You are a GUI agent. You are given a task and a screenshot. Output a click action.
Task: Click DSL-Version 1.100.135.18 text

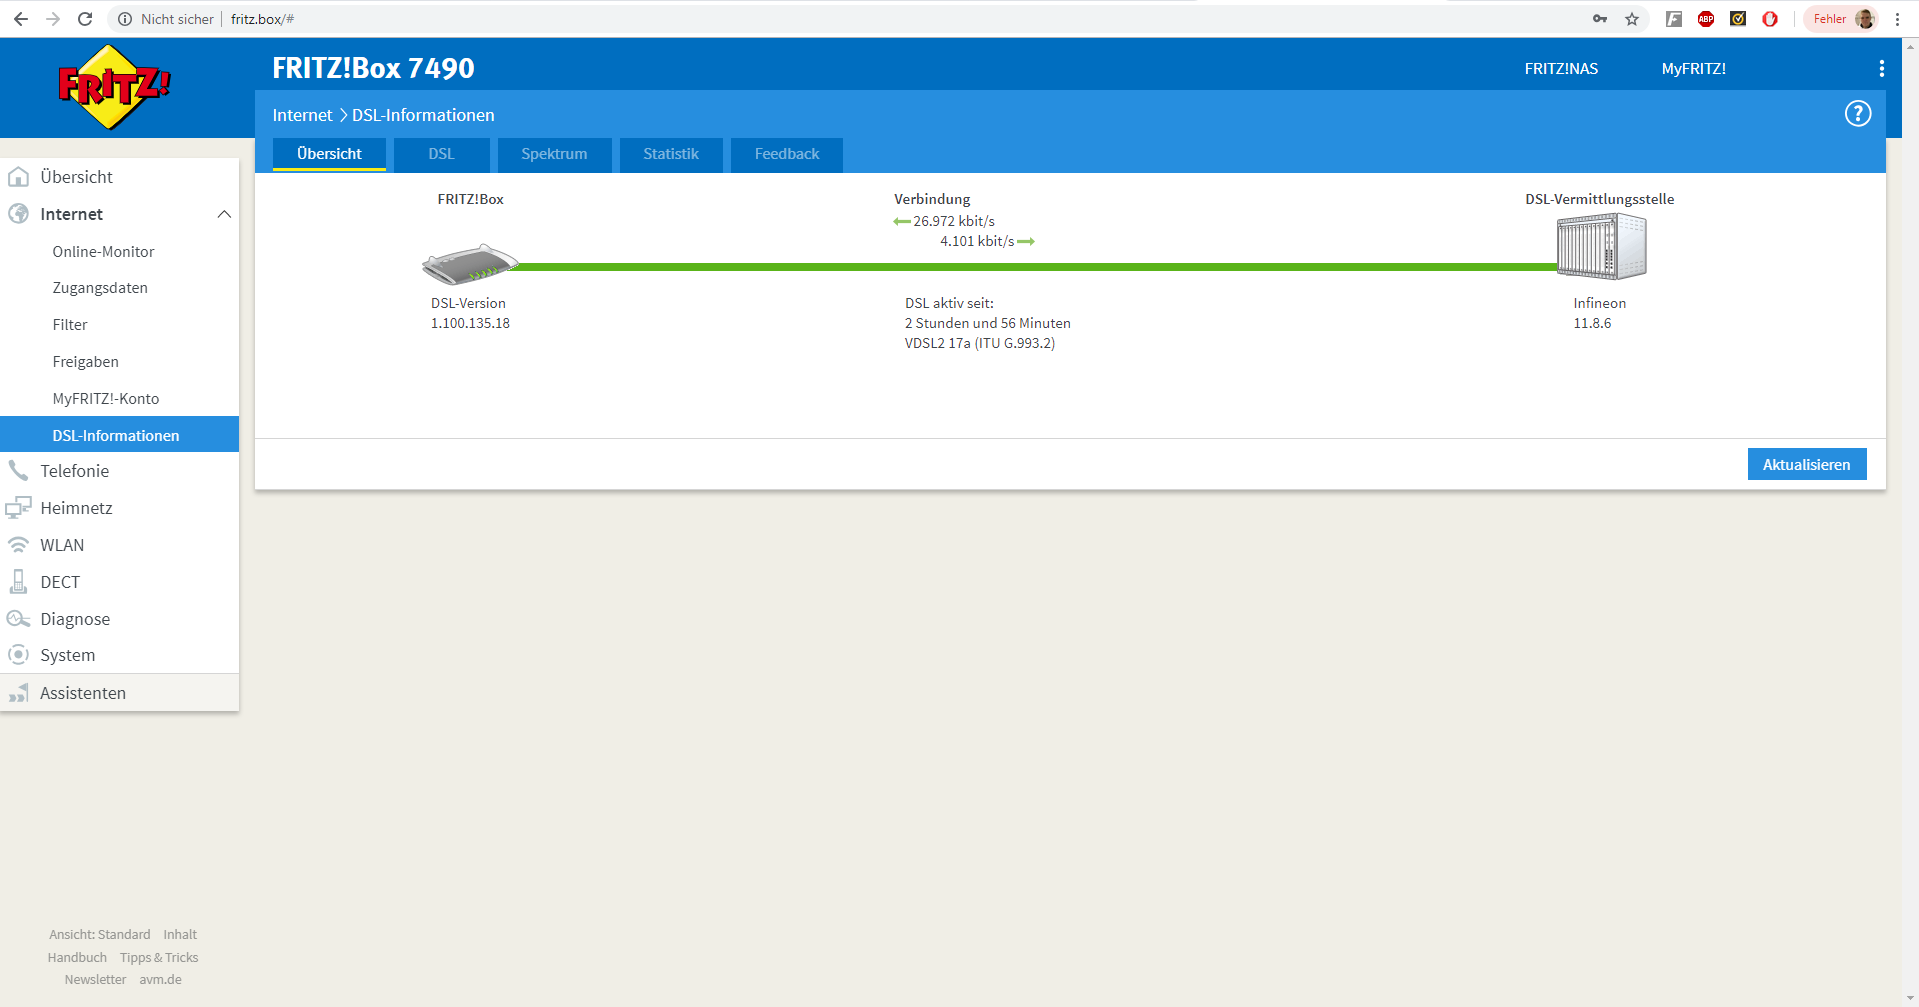click(x=470, y=313)
